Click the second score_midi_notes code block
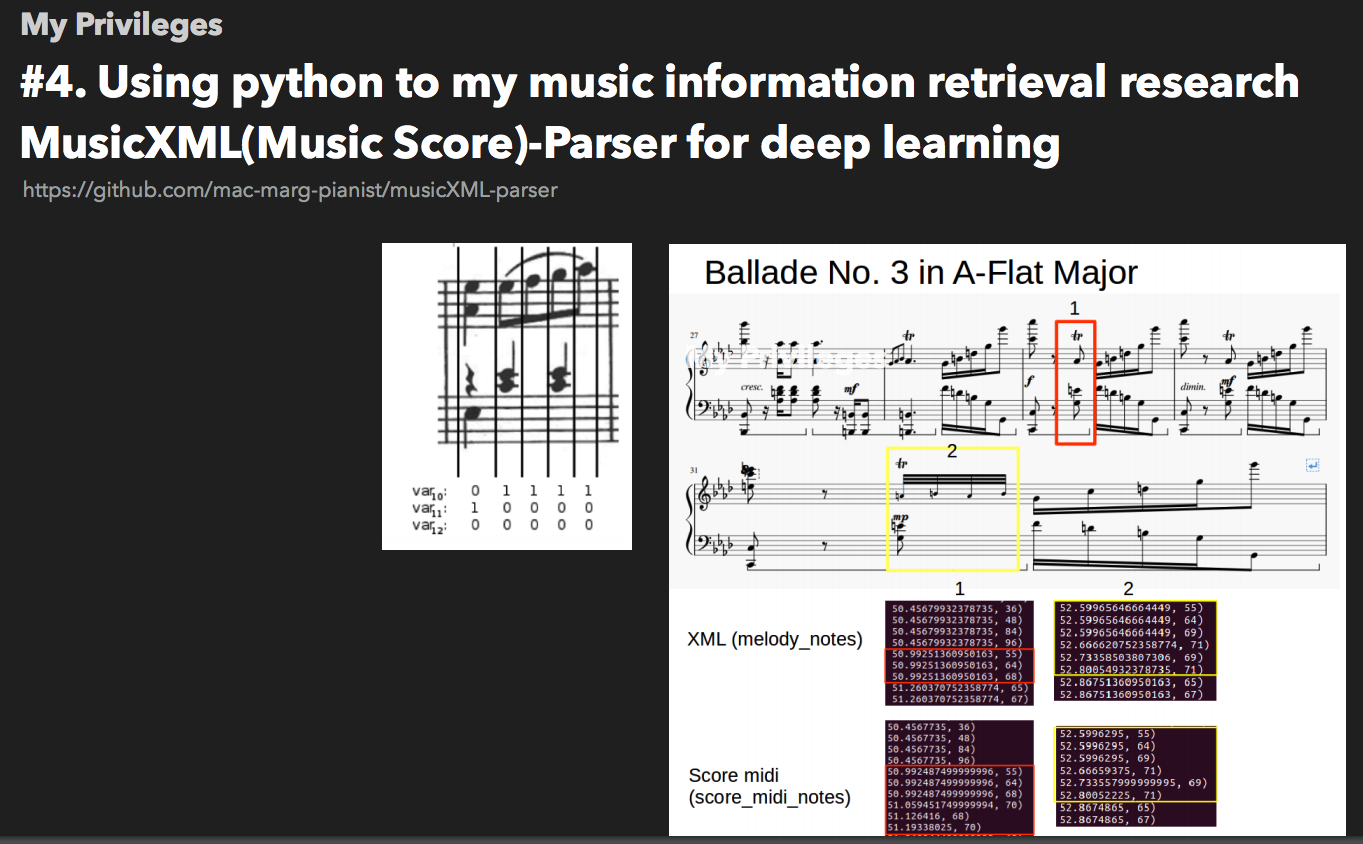This screenshot has width=1363, height=844. point(1135,777)
